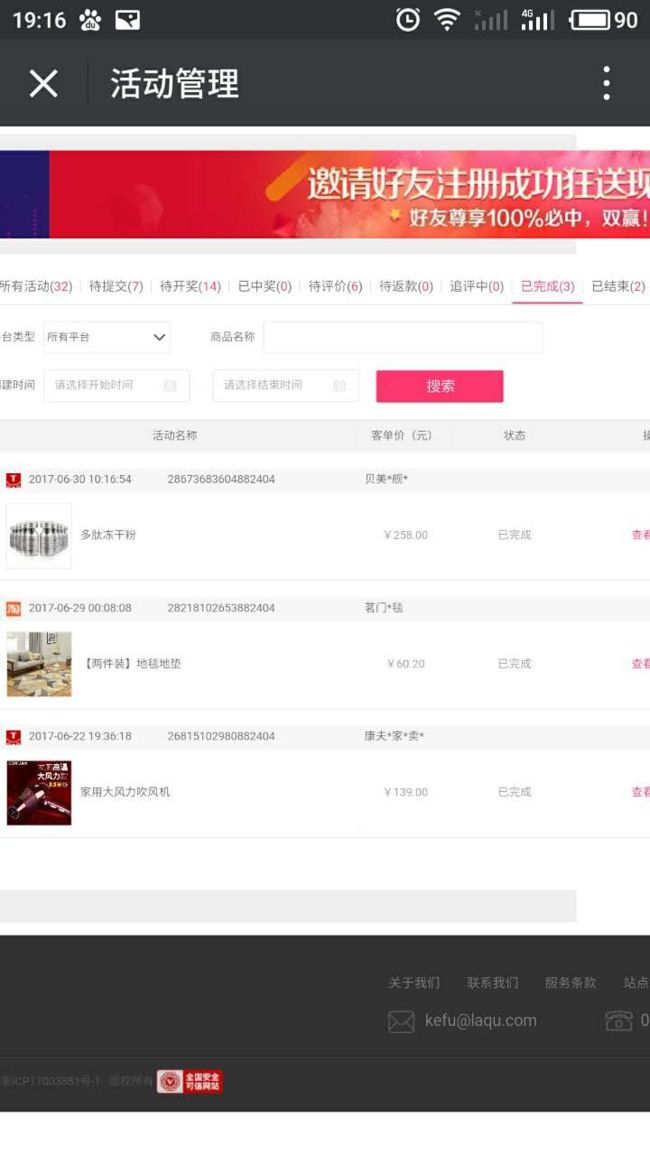
Task: Click the calendar icon in start time field
Action: click(170, 386)
